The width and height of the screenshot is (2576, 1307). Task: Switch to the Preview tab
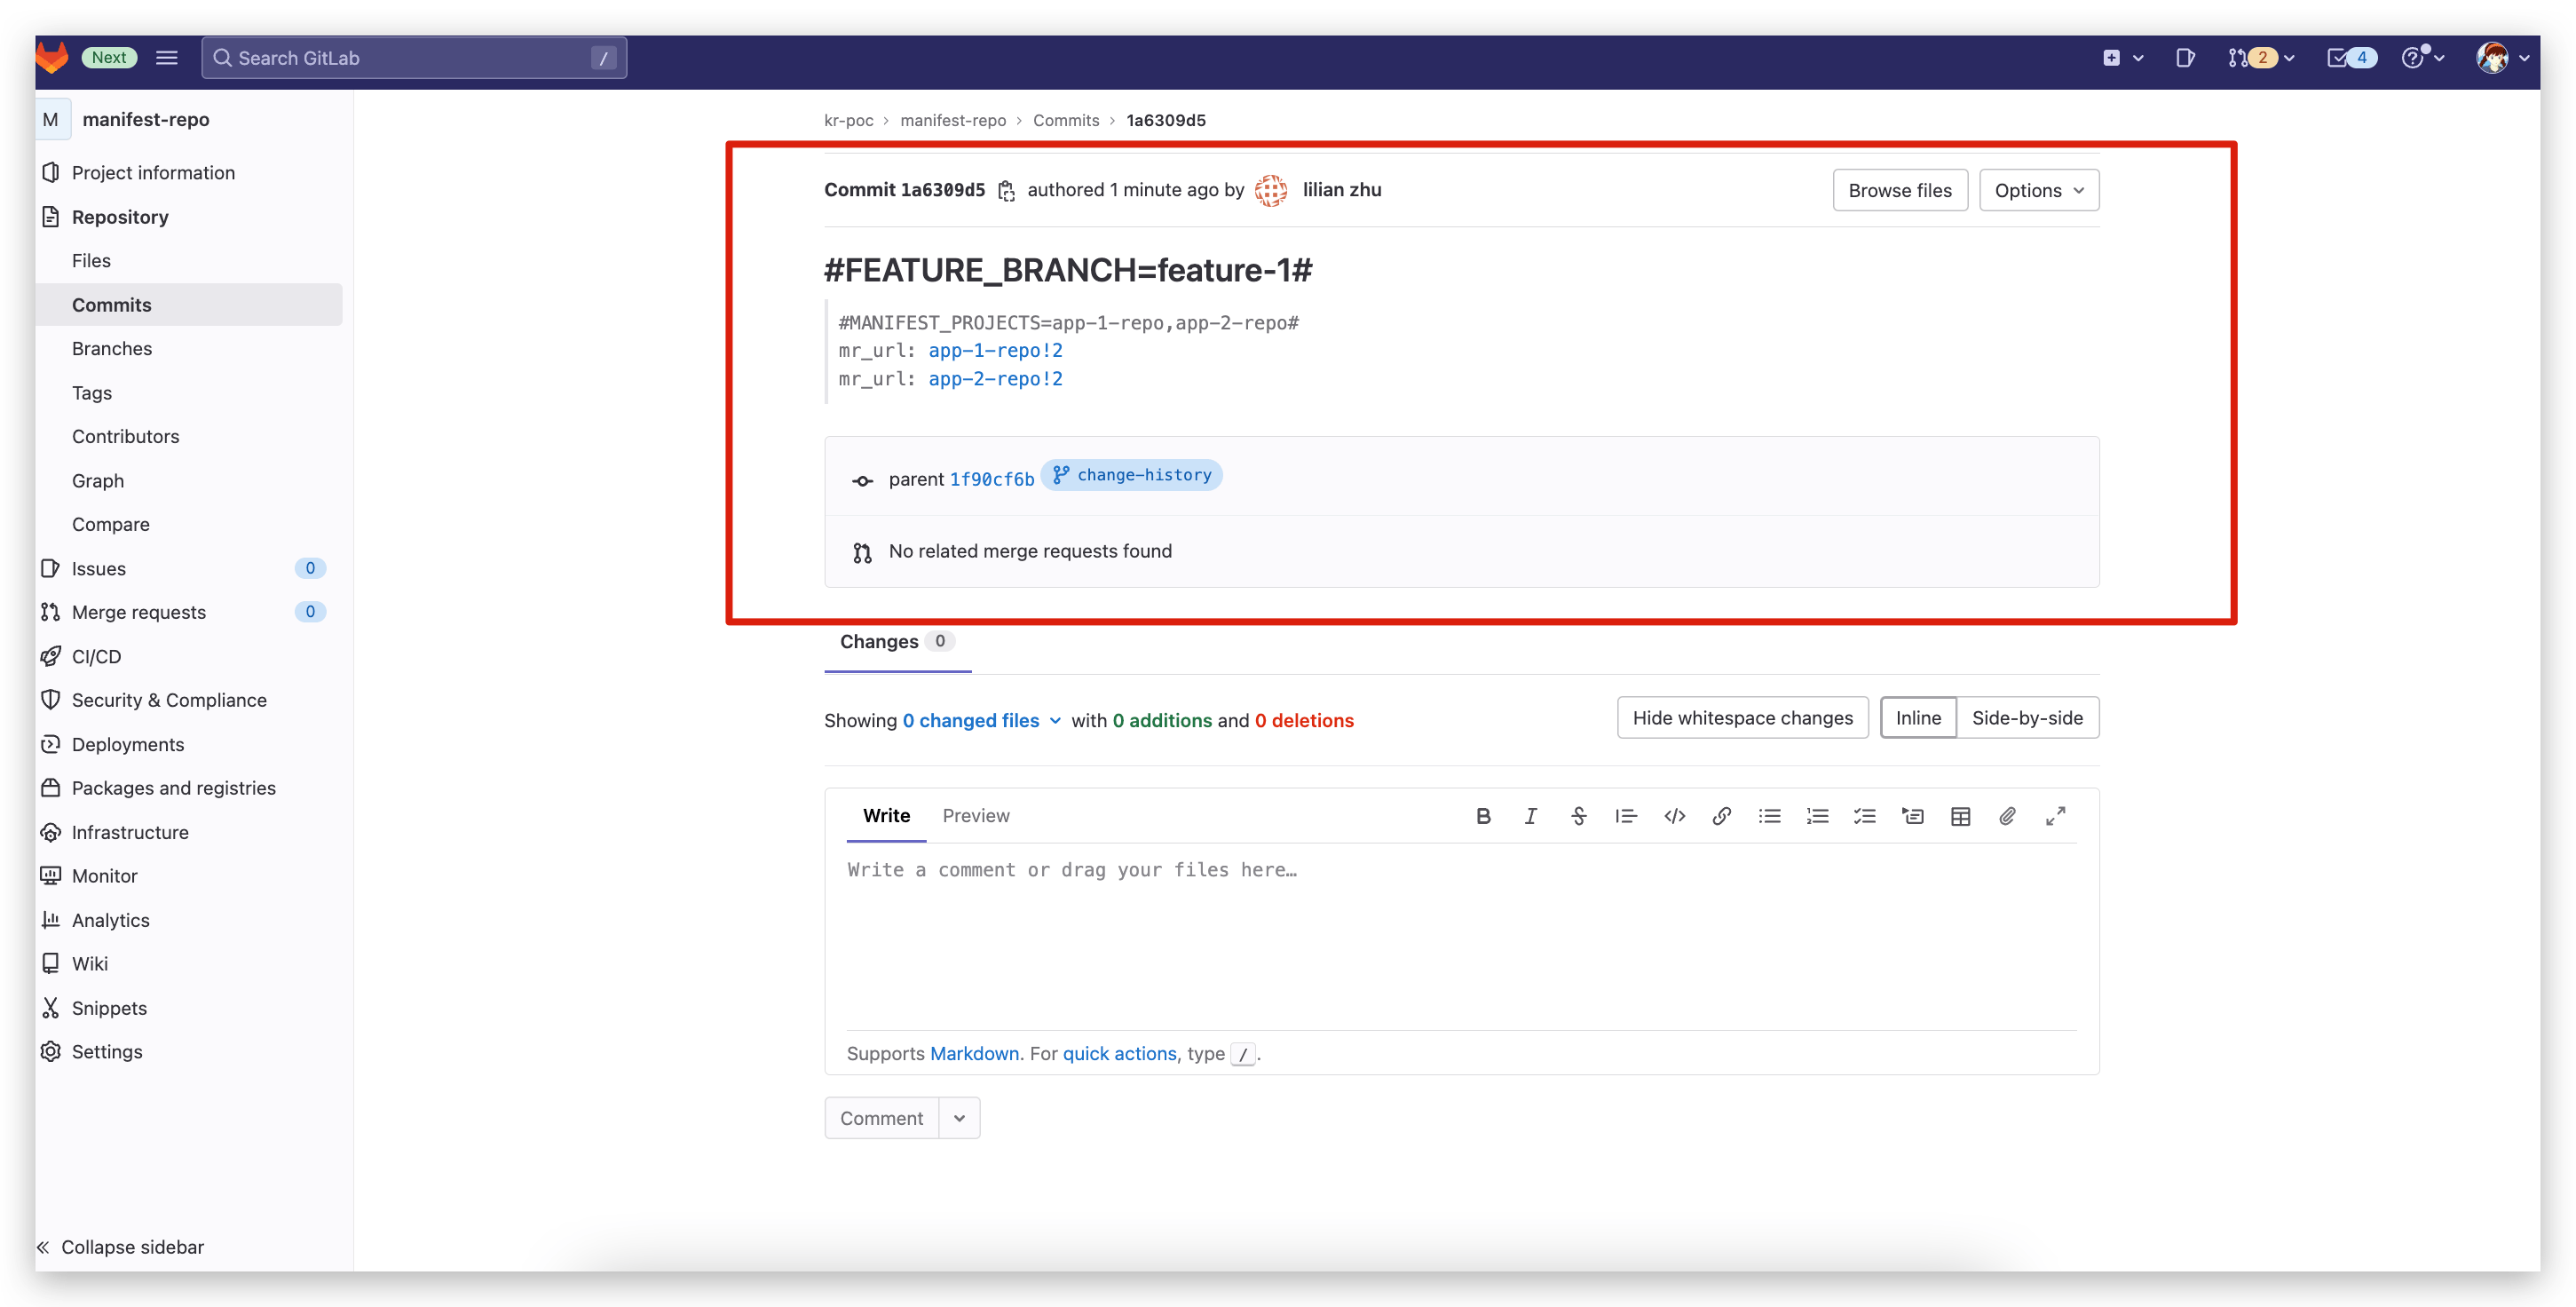[x=975, y=815]
